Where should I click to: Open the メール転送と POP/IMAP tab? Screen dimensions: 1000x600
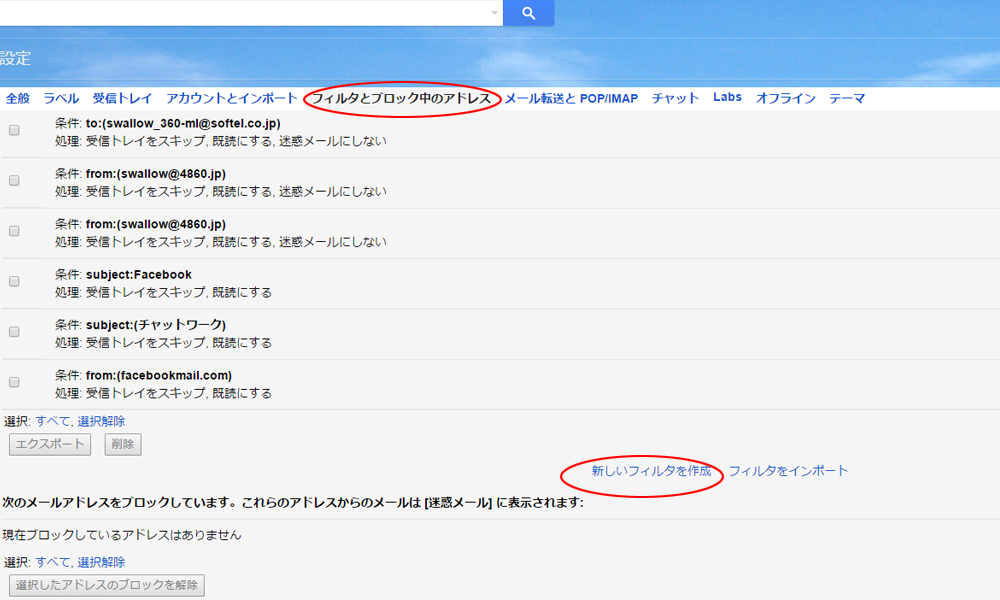click(x=571, y=98)
